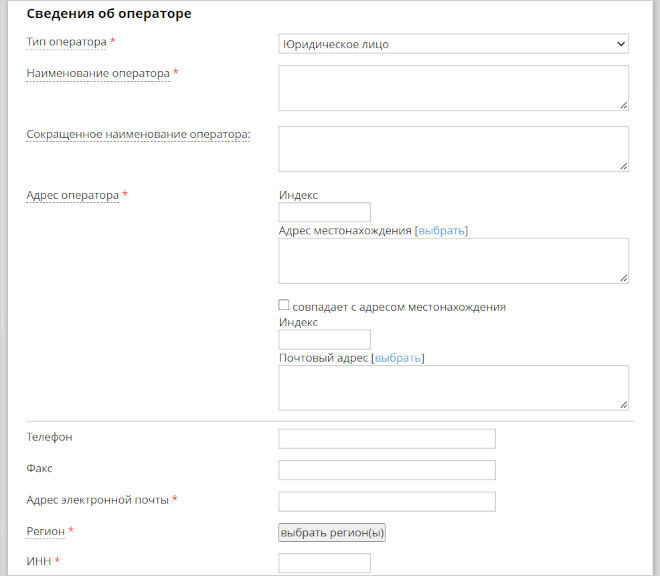Click the ИНН input field

324,563
